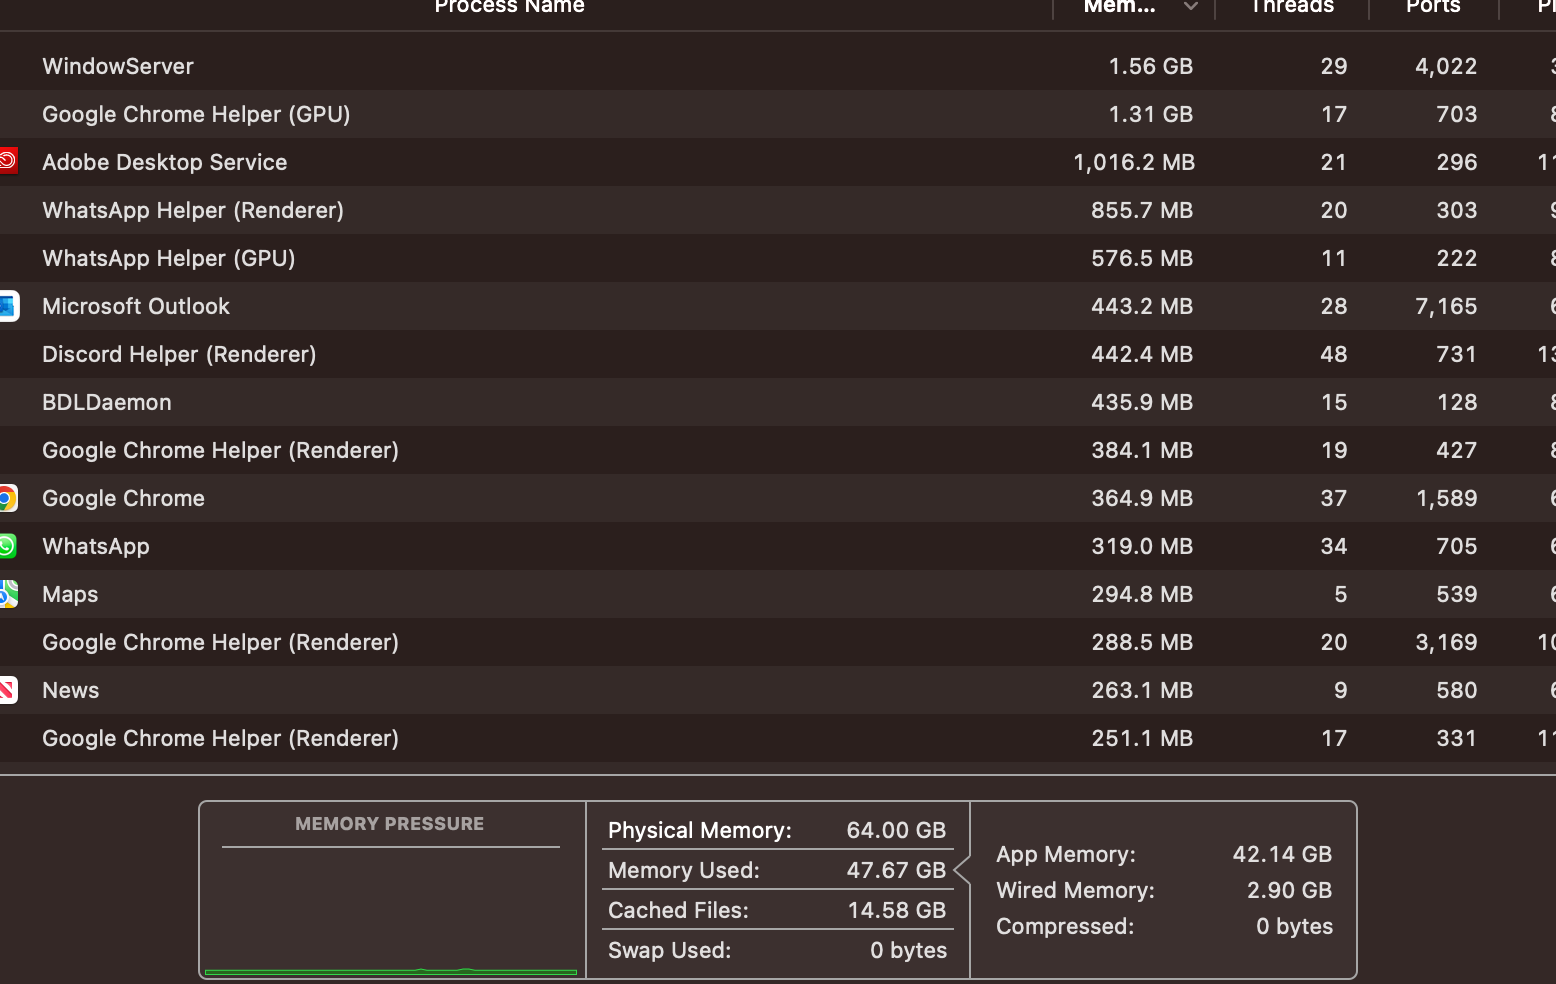The width and height of the screenshot is (1556, 984).
Task: Click the 855.7 MB memory value
Action: click(1142, 210)
